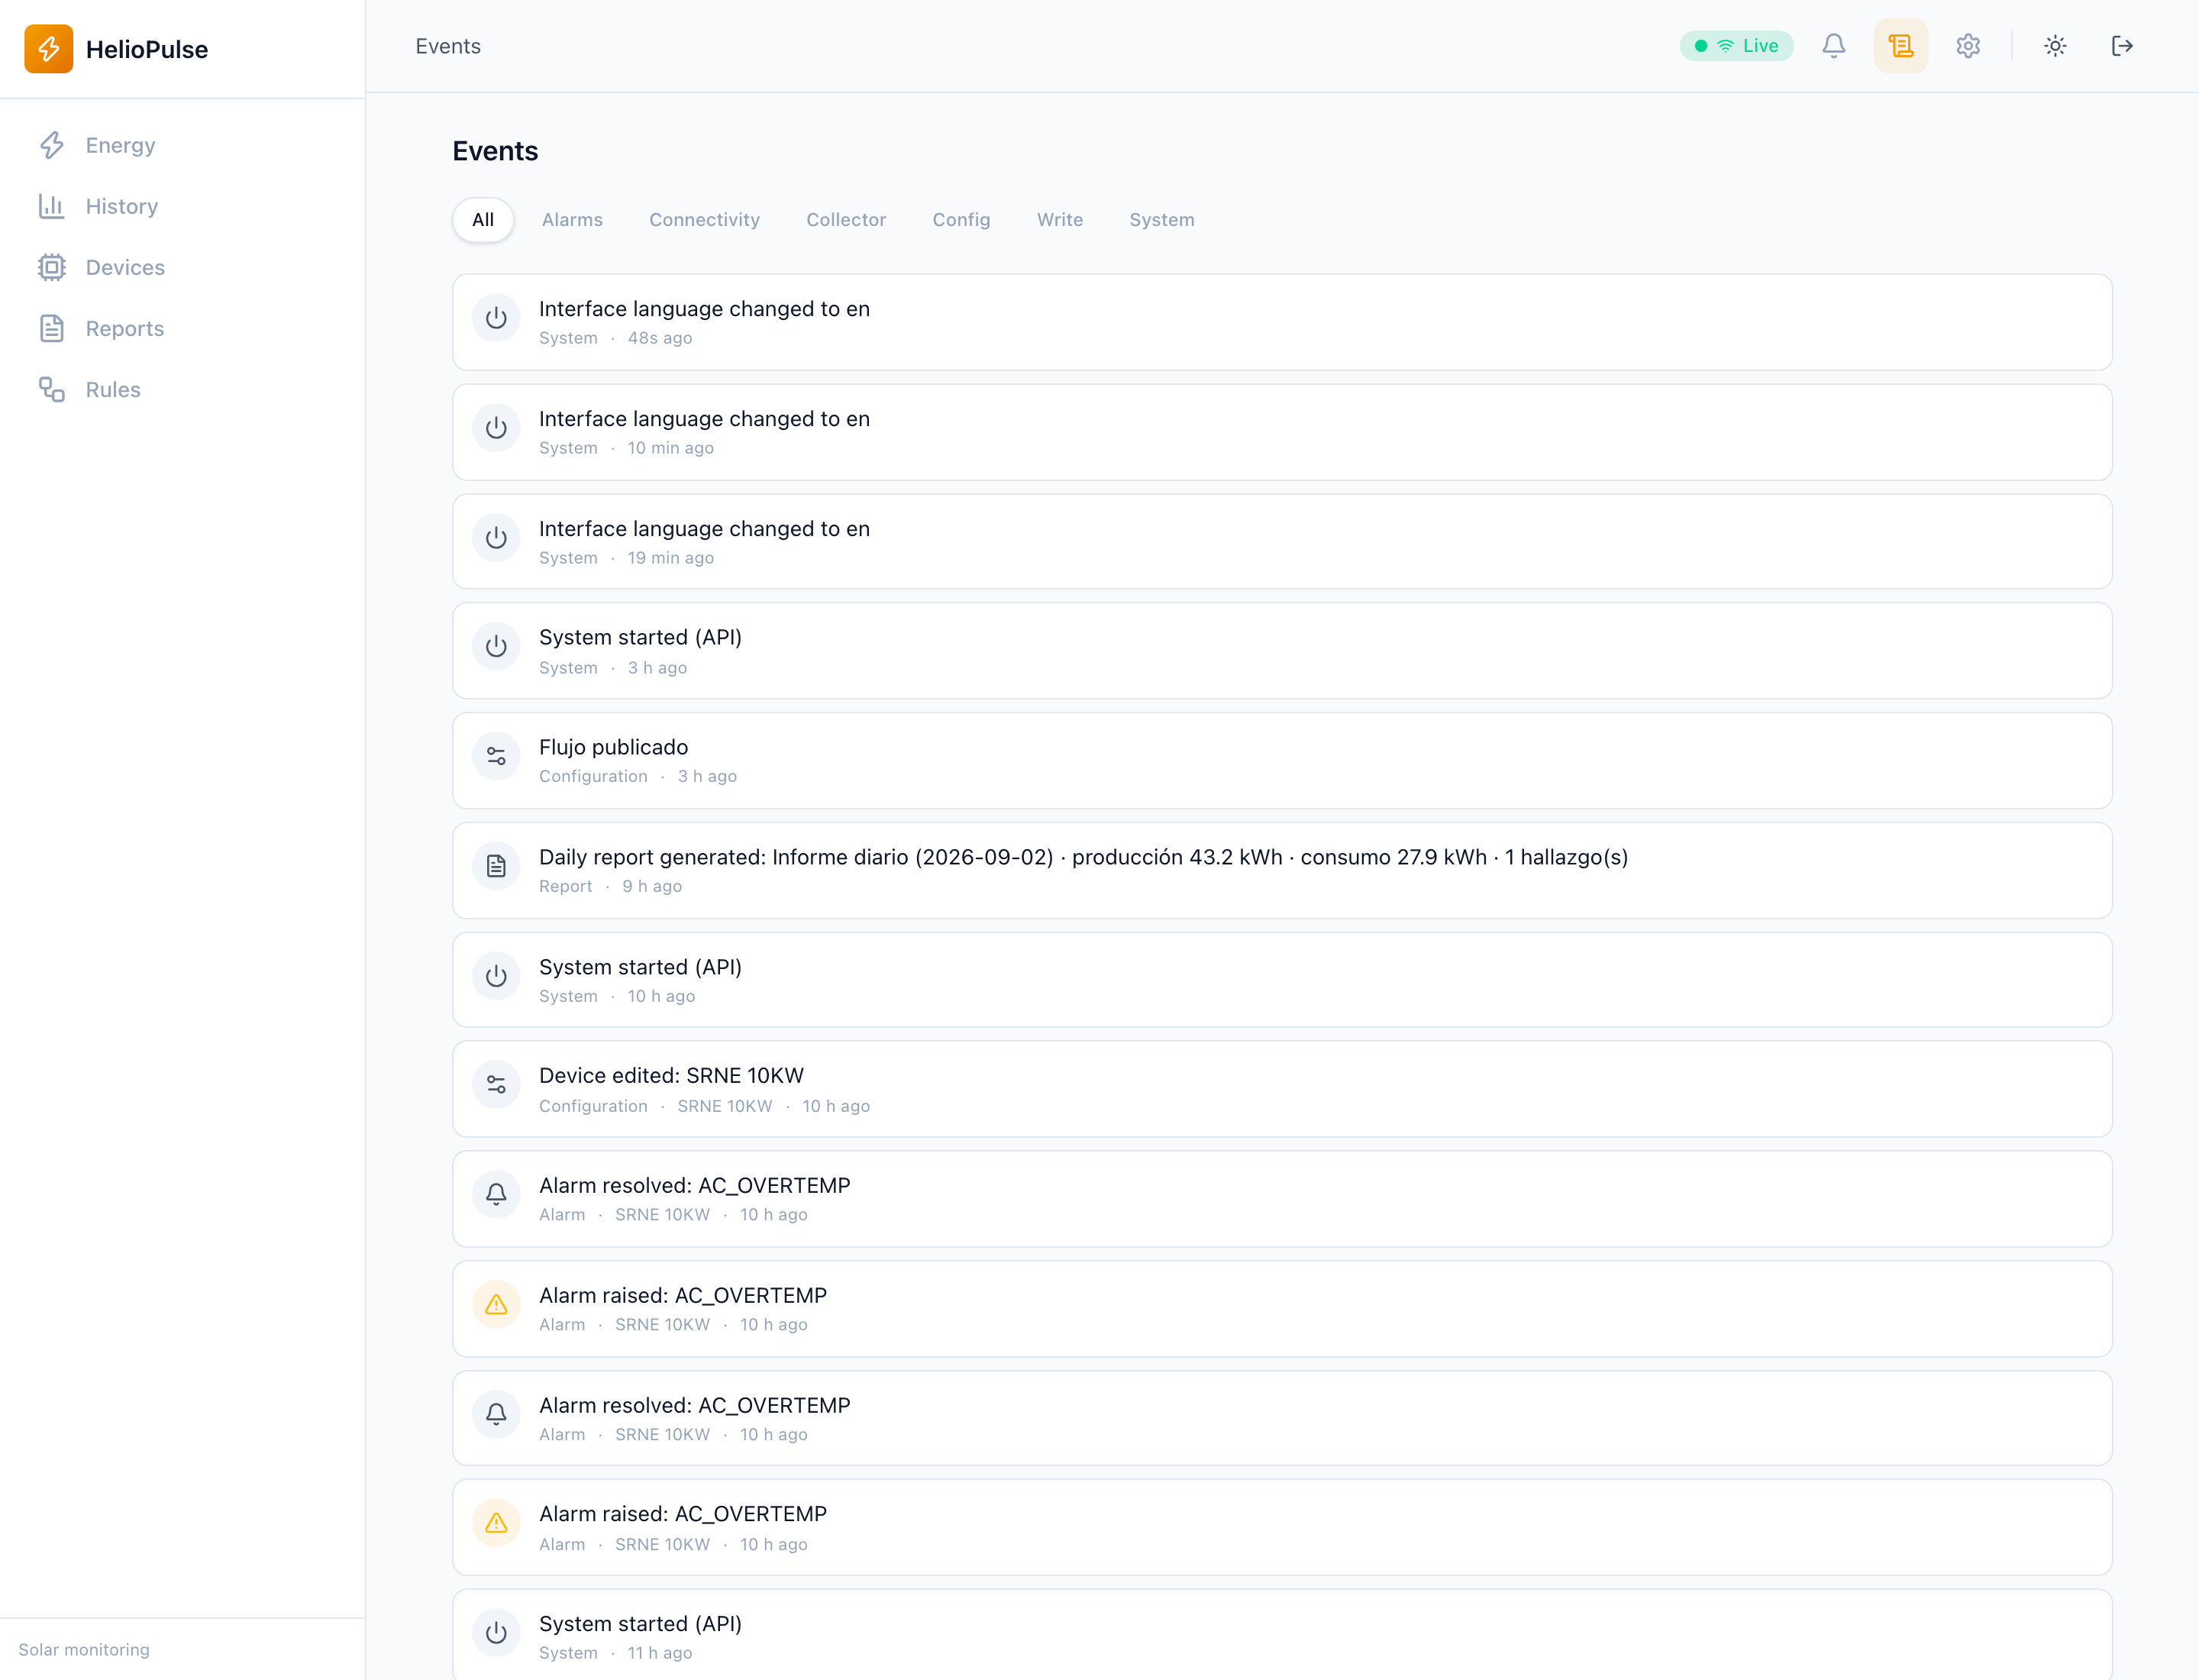2199x1680 pixels.
Task: Toggle the light/dark theme sun icon
Action: coord(2054,46)
